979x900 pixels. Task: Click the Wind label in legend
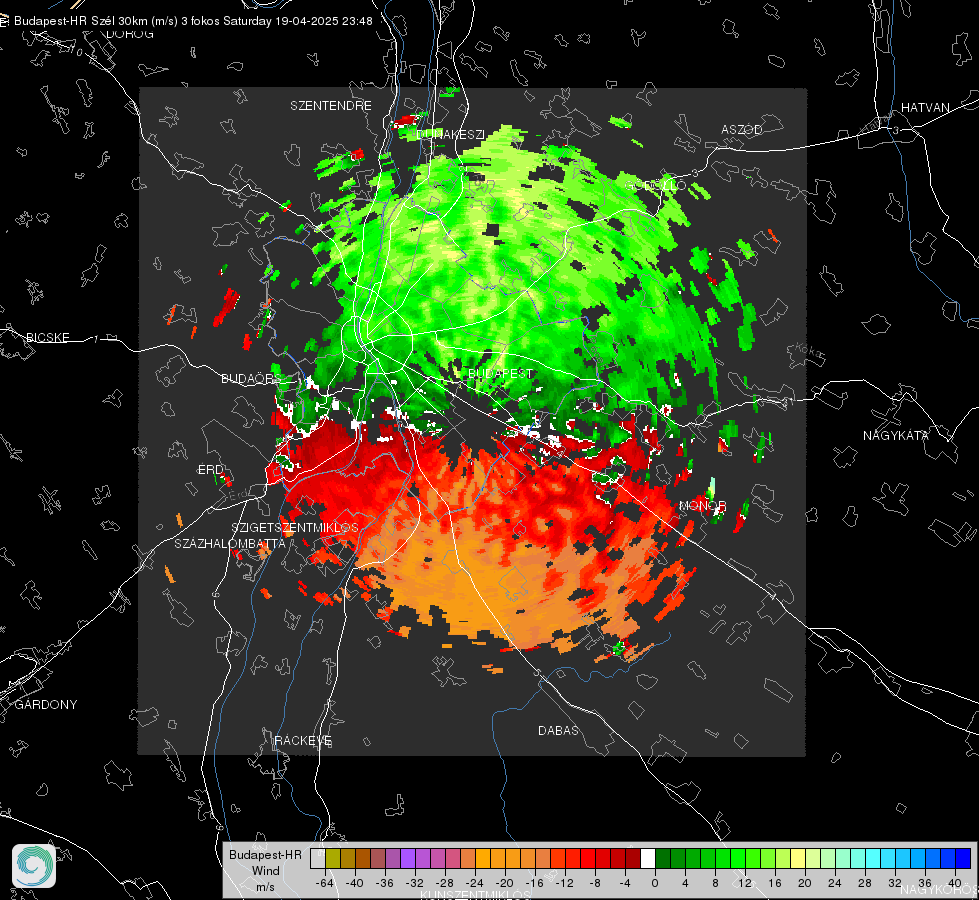pyautogui.click(x=265, y=871)
